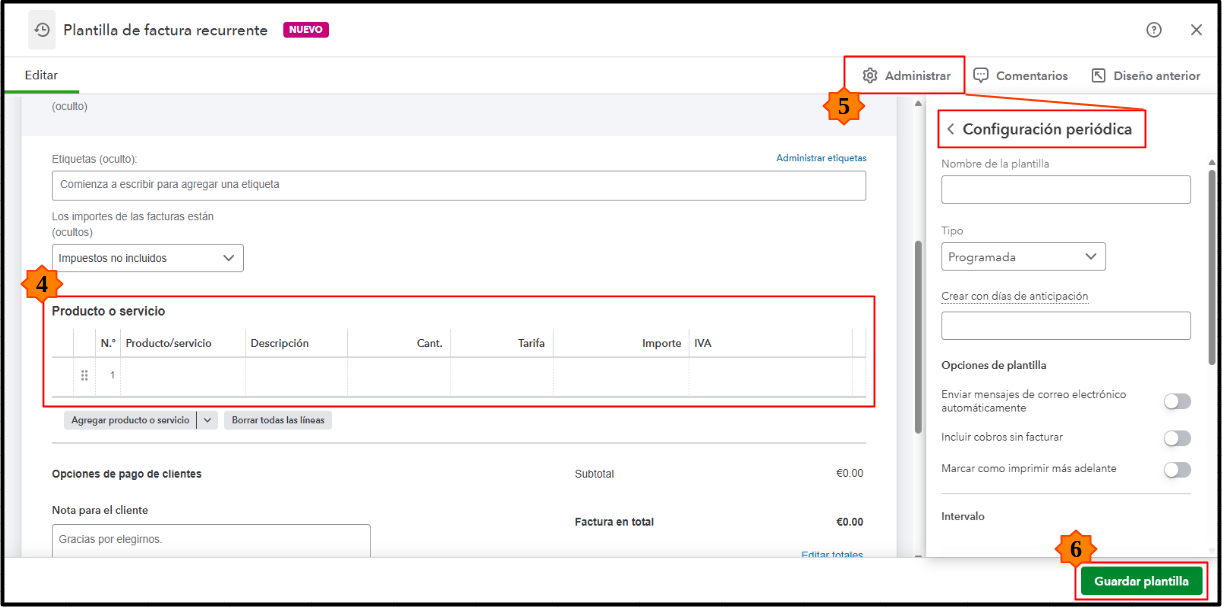Open the help question mark icon
The height and width of the screenshot is (607, 1222).
[1154, 30]
